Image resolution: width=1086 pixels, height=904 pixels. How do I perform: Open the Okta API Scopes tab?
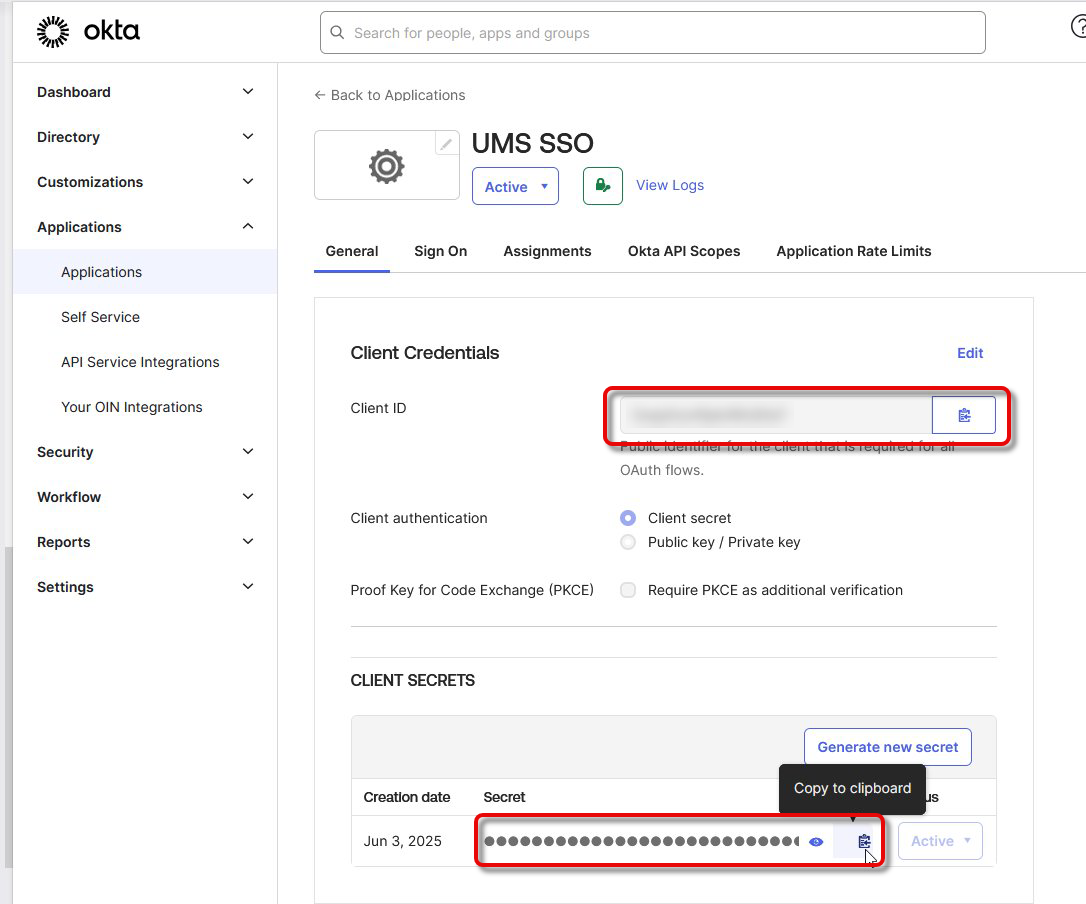pyautogui.click(x=684, y=251)
